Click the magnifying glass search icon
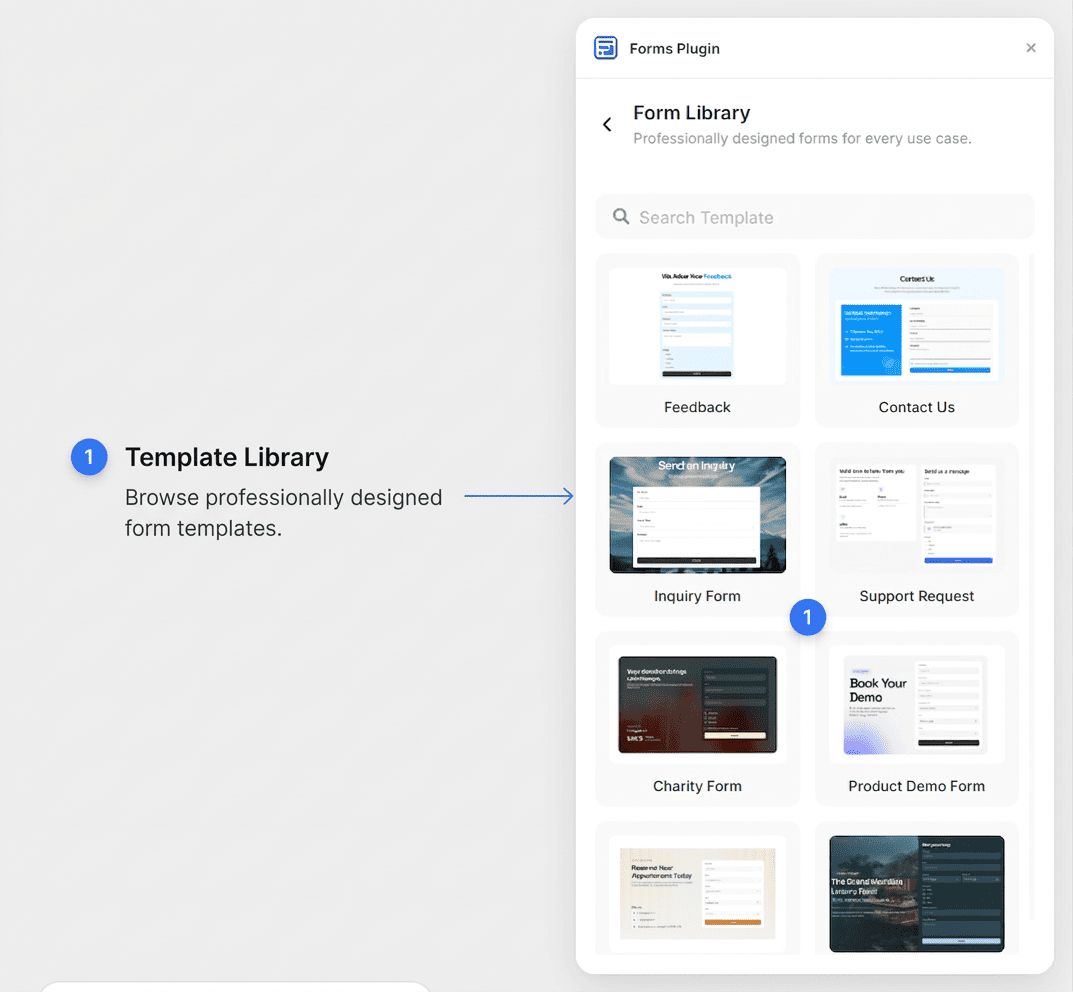Viewport: 1073px width, 992px height. tap(620, 216)
